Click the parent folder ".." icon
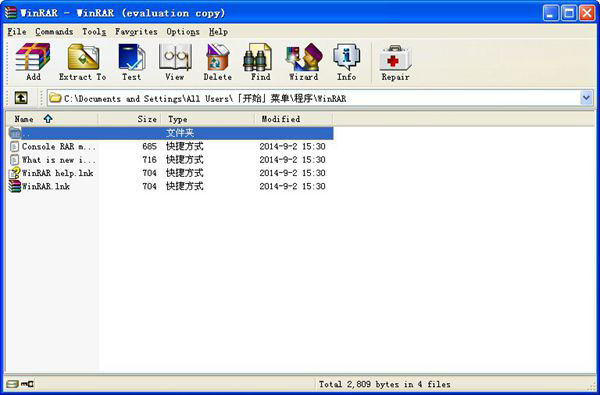This screenshot has width=600, height=395. tap(15, 133)
